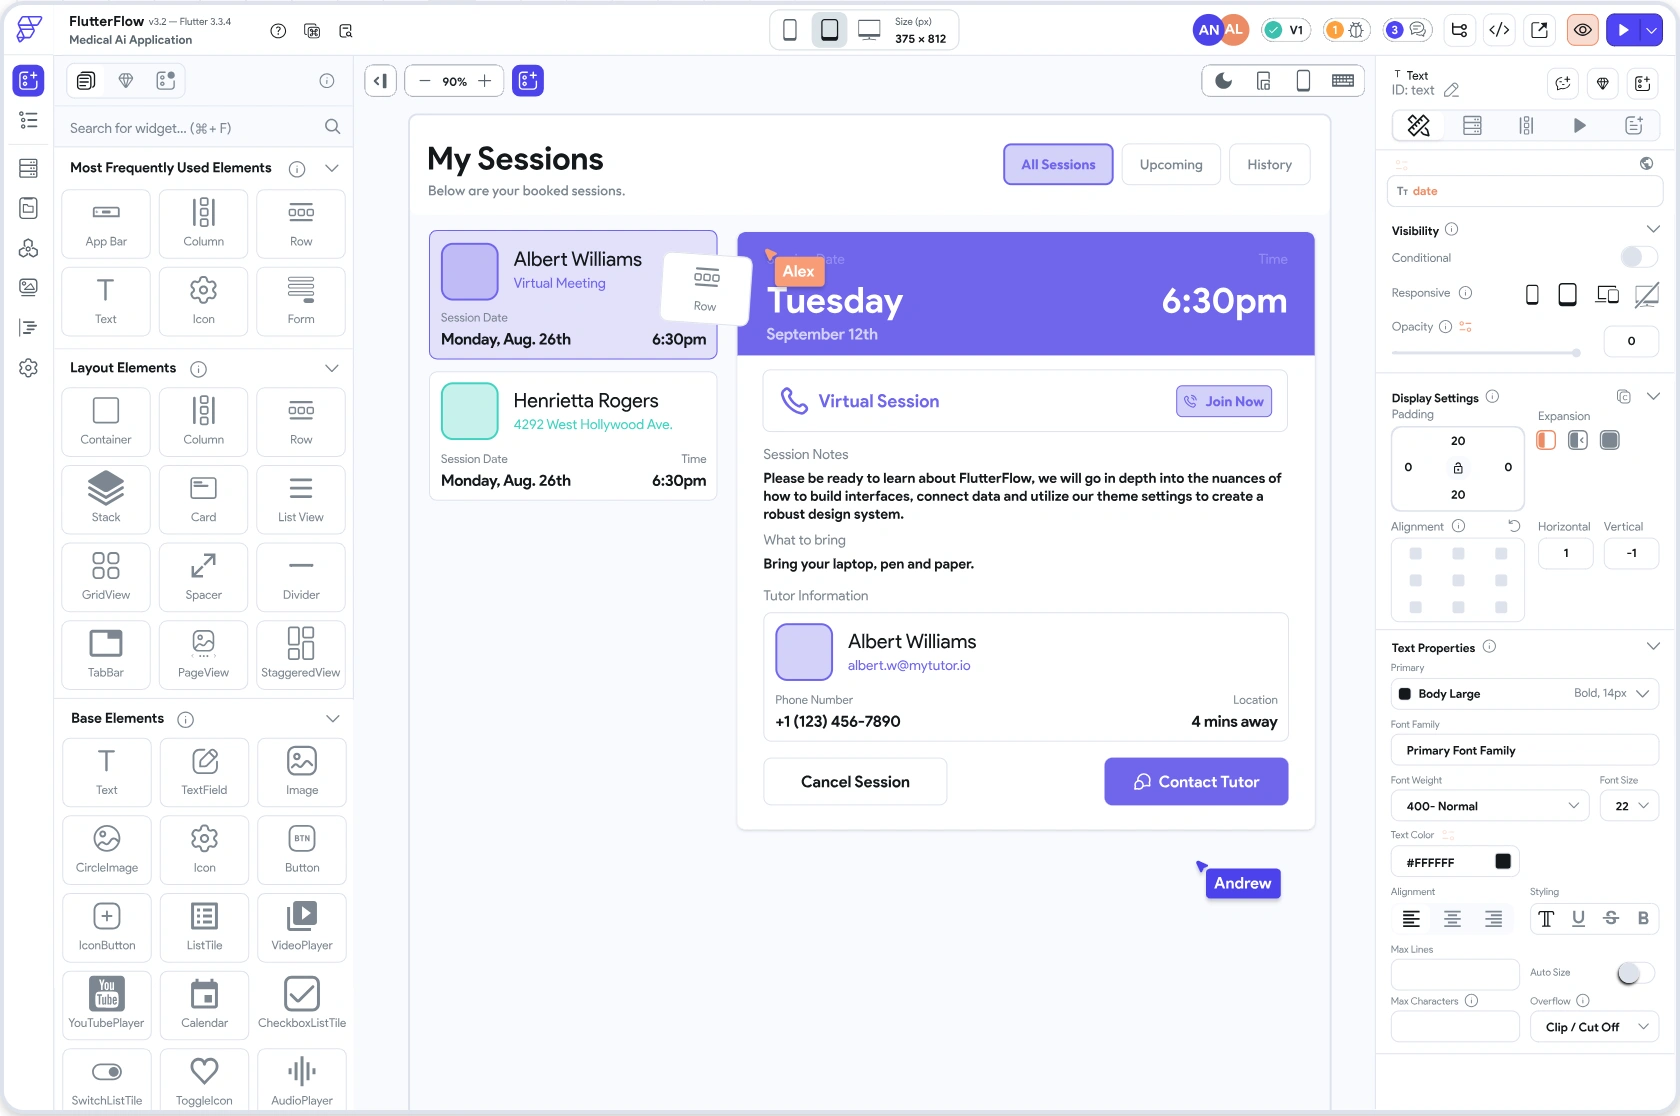This screenshot has width=1680, height=1116.
Task: Click the Cancel Session button
Action: (x=855, y=782)
